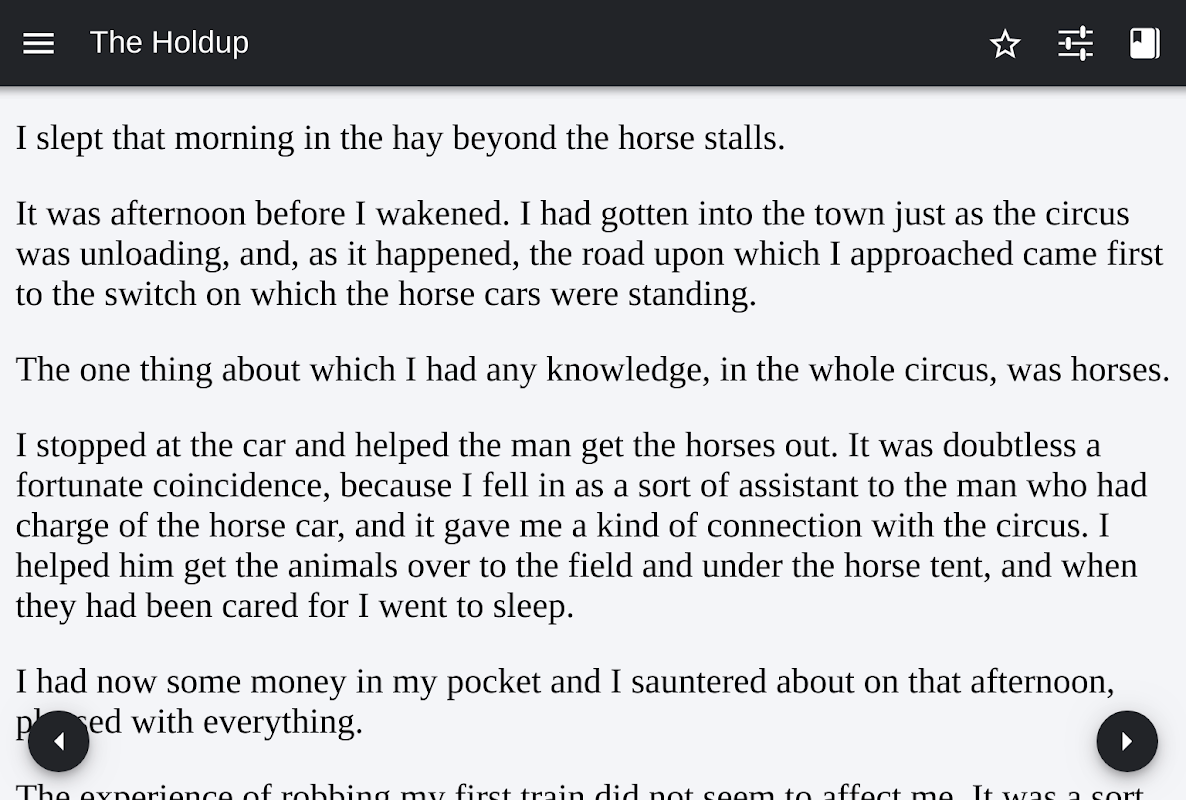
Task: Tap the paragraph "The one thing about which"
Action: (592, 370)
